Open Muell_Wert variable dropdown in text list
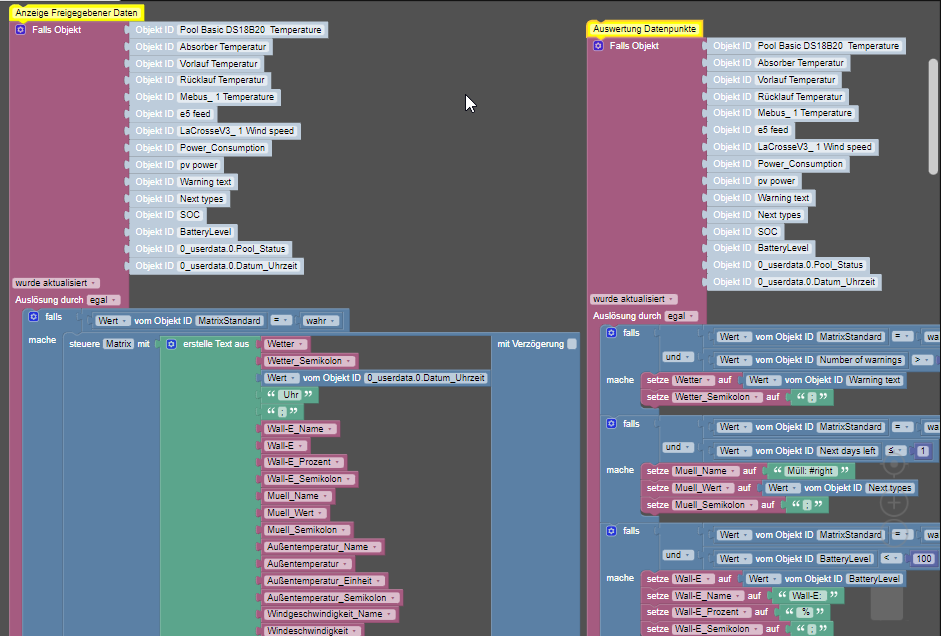Image resolution: width=941 pixels, height=636 pixels. [x=296, y=513]
